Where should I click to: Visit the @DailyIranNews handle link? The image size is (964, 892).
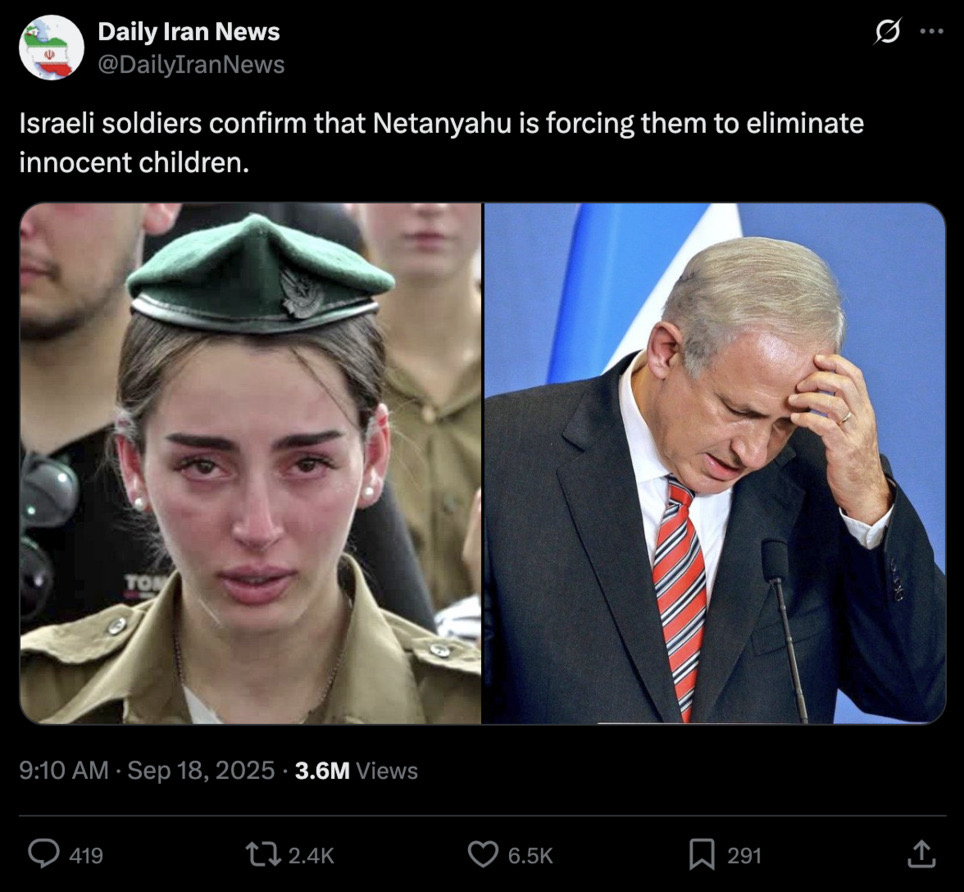point(191,65)
